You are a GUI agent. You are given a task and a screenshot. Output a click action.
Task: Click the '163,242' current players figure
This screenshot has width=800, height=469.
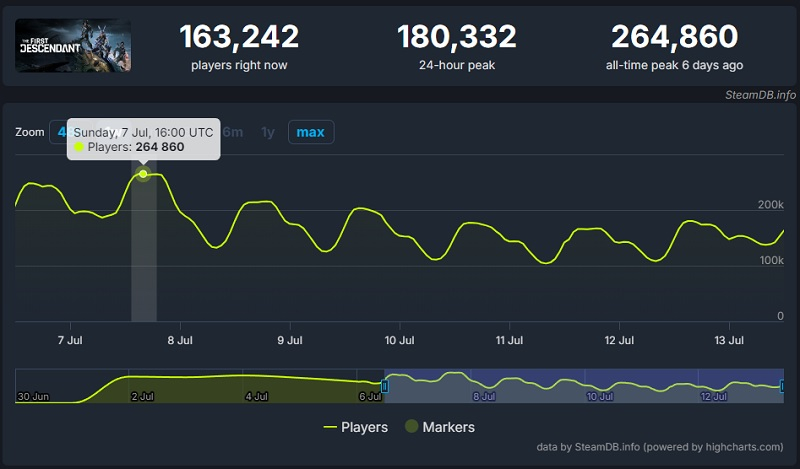point(239,37)
